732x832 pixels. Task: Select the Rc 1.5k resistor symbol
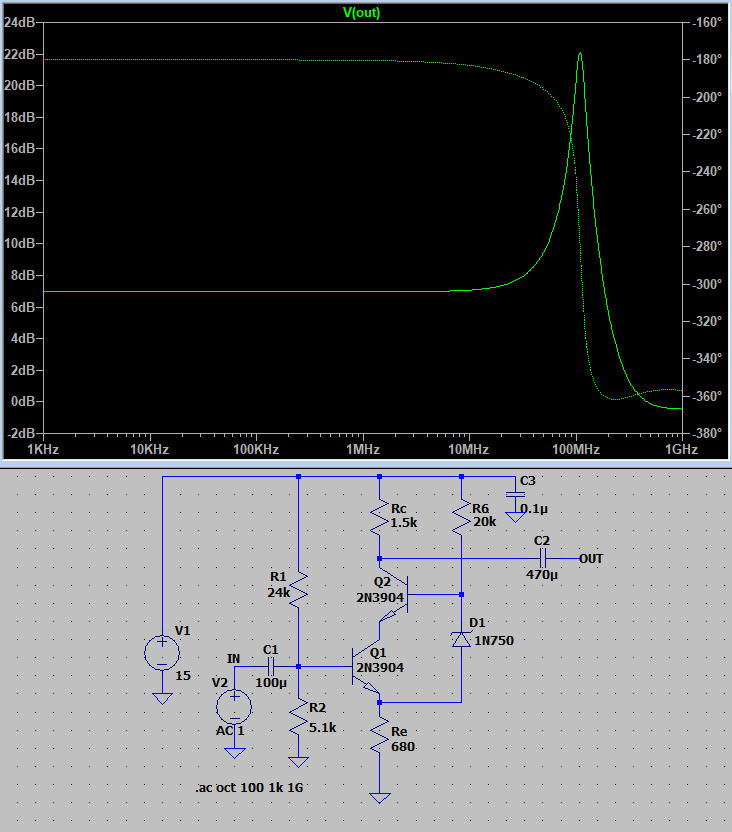pos(380,517)
